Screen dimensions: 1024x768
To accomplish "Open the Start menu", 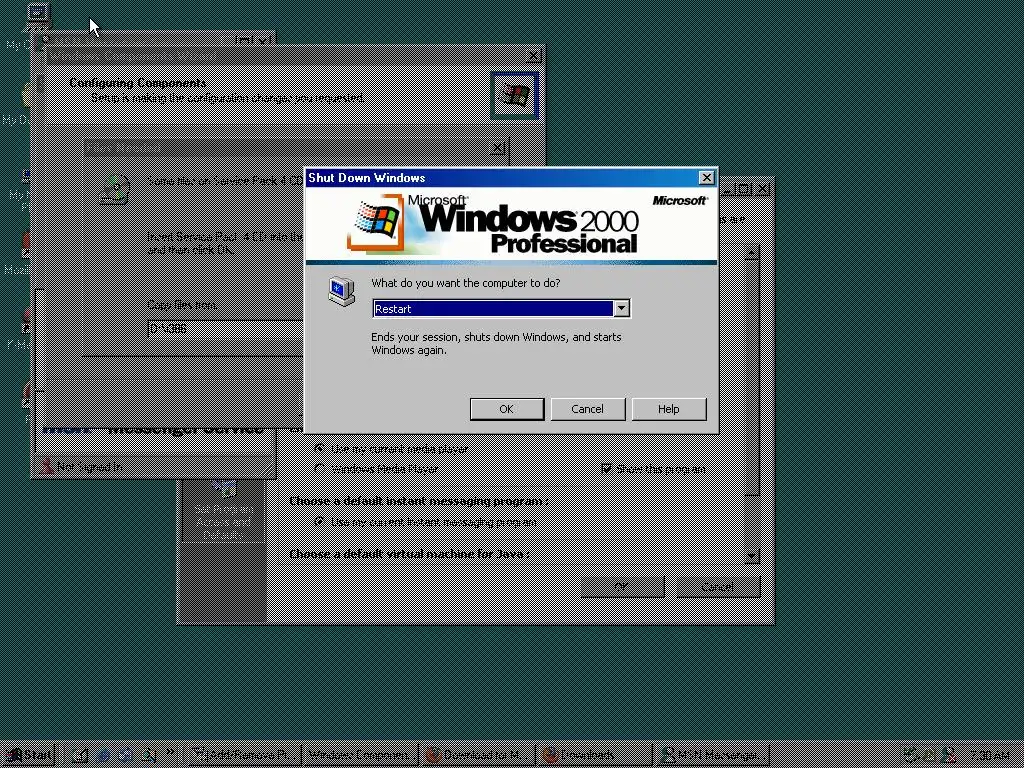I will pos(28,755).
